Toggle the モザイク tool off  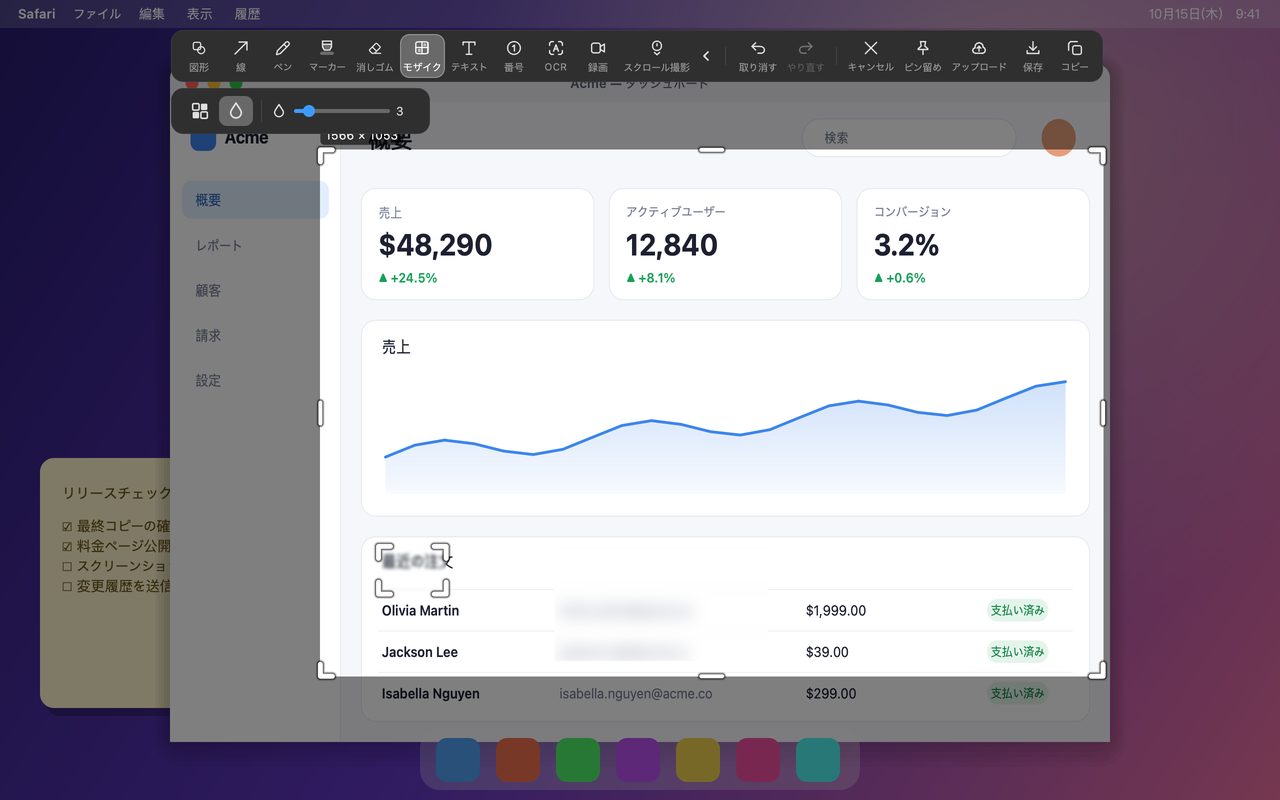pos(422,56)
